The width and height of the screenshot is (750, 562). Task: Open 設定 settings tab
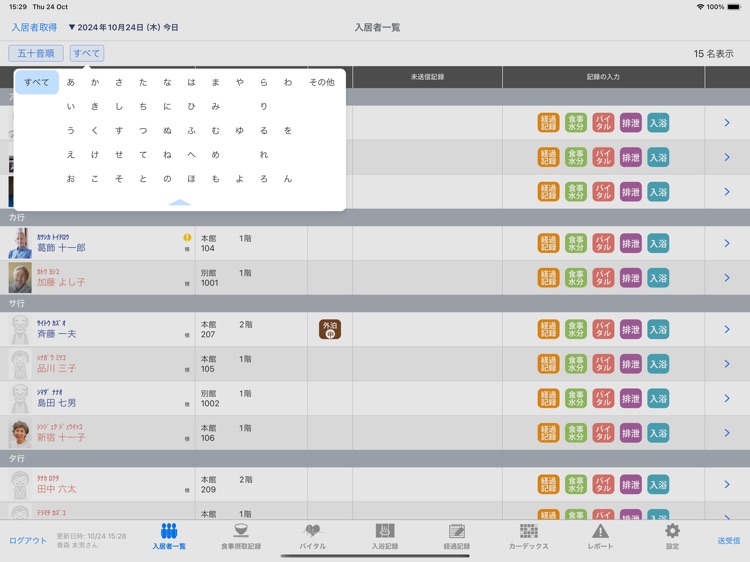[673, 537]
